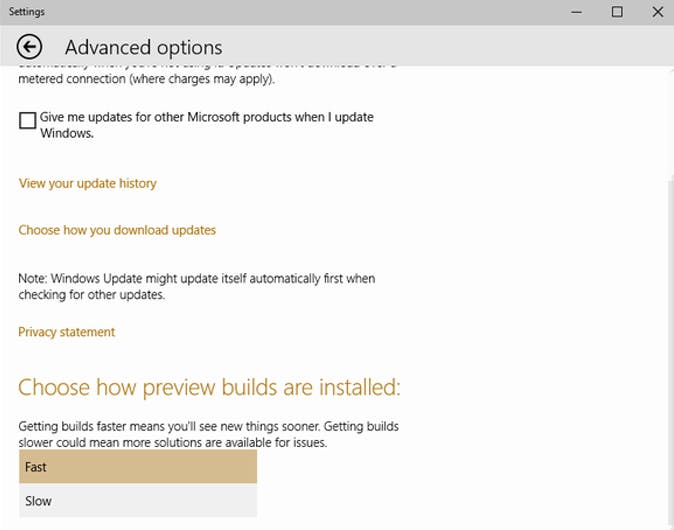The height and width of the screenshot is (530, 674).
Task: Open Choose how you download updates
Action: [117, 230]
